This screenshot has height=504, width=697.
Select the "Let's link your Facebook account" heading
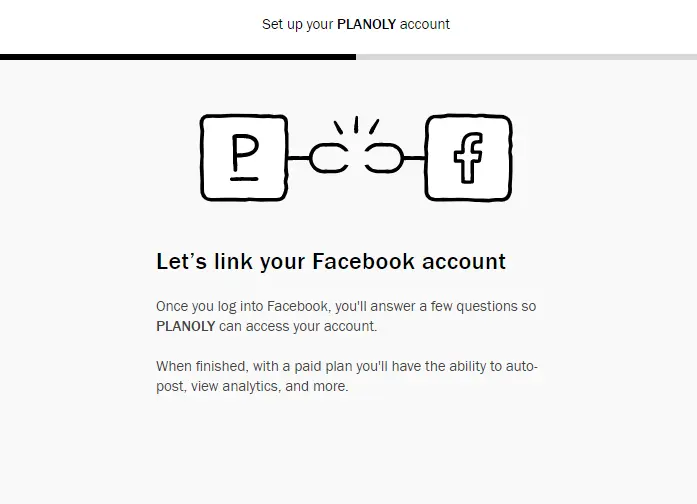tap(331, 262)
